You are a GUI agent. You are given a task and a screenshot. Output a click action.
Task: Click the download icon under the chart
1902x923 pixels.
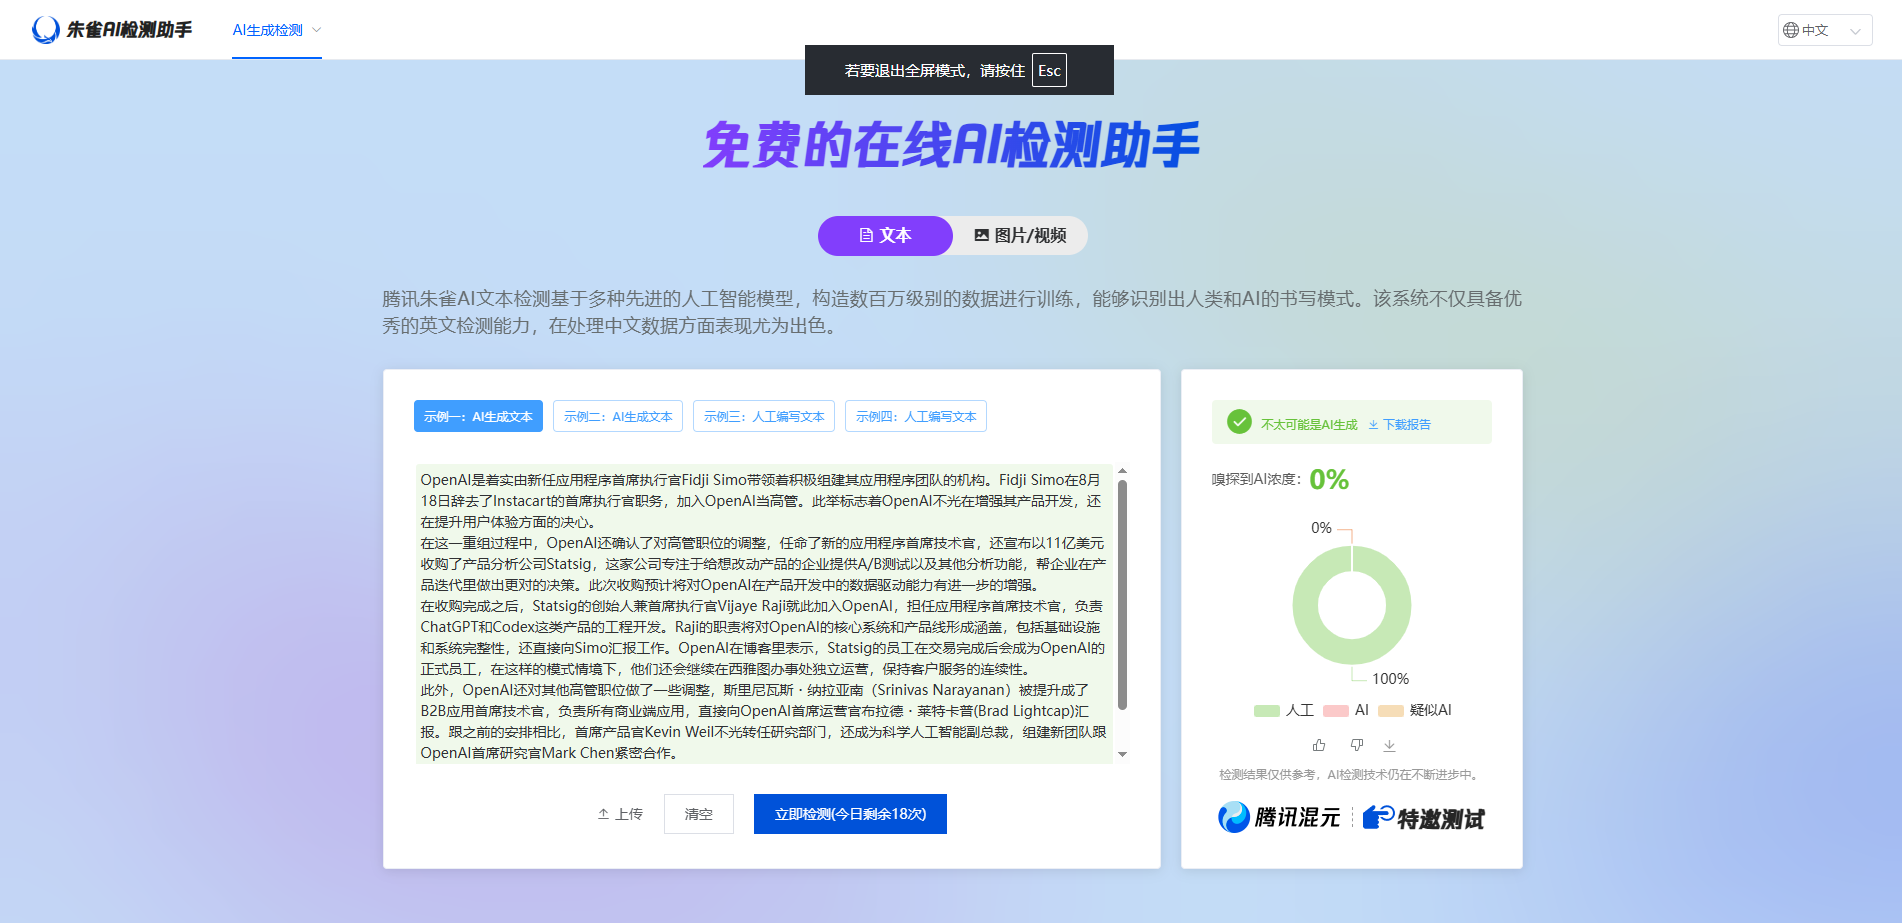pyautogui.click(x=1389, y=745)
